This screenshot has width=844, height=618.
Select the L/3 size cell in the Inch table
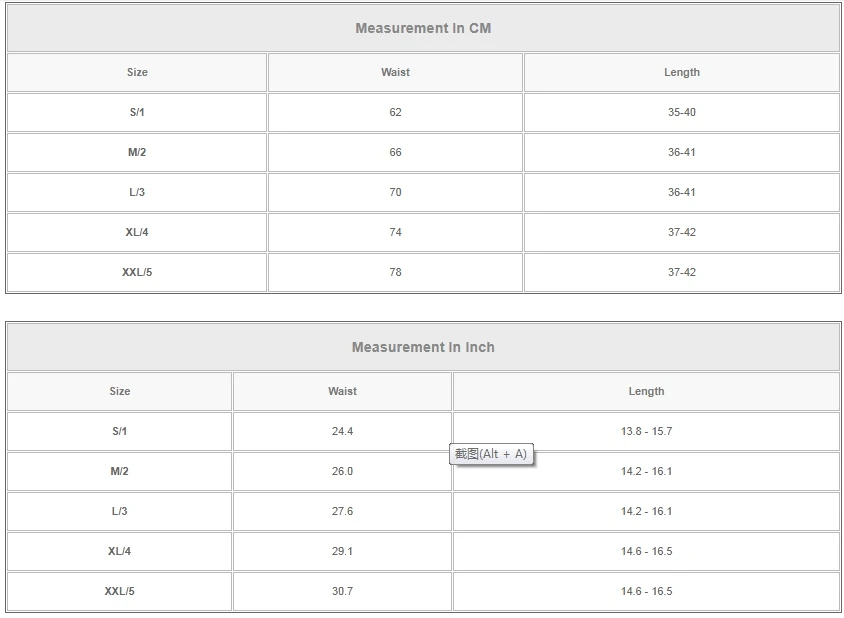(x=119, y=511)
